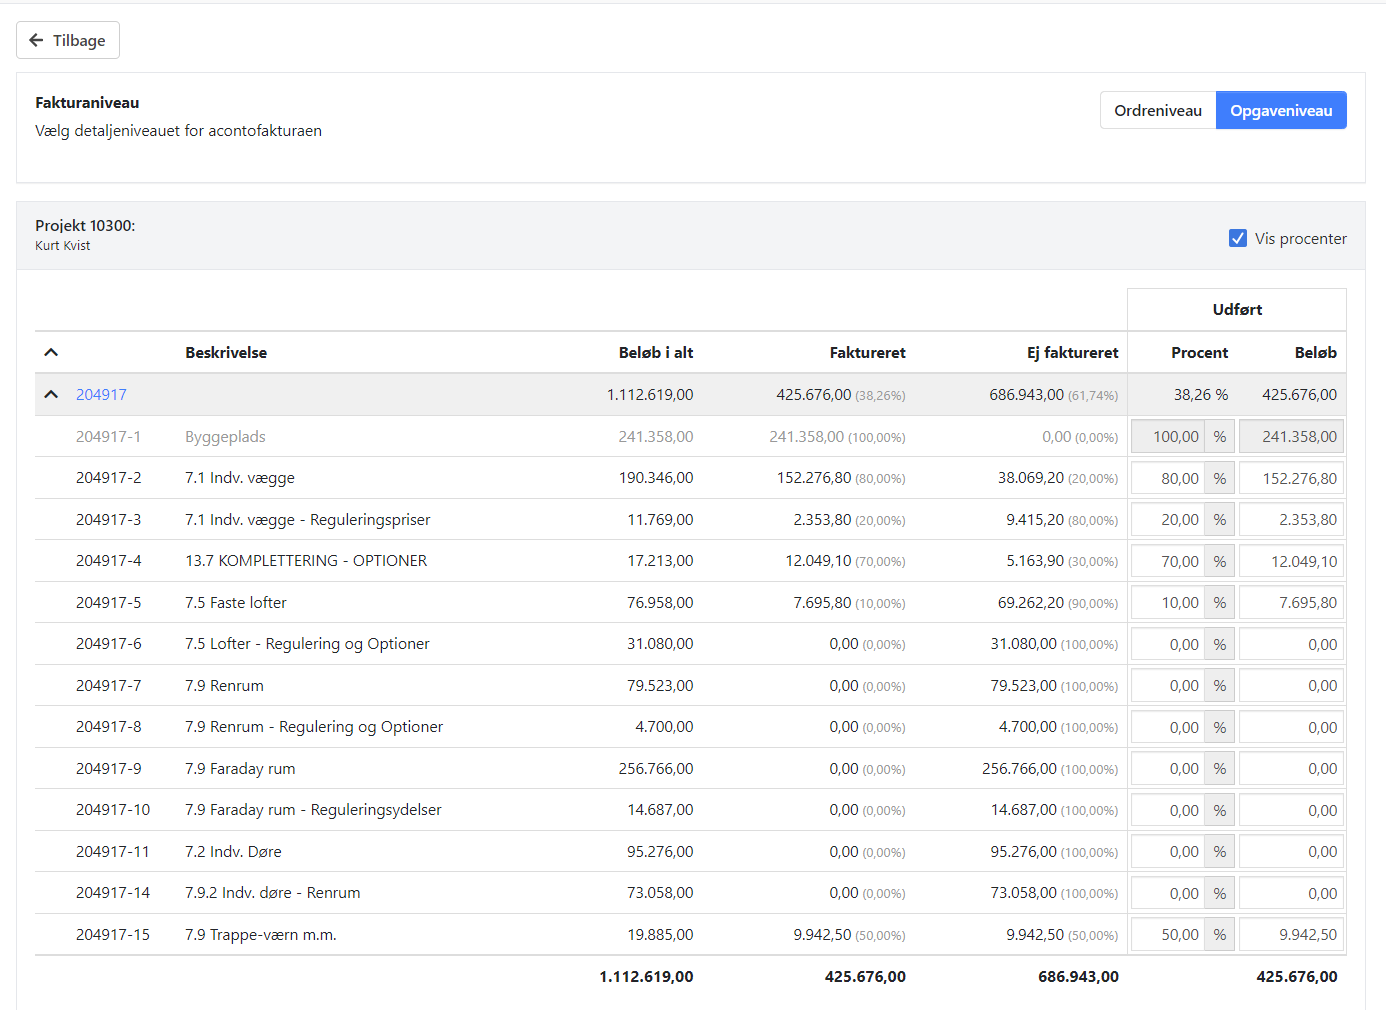Edit percent field for 7.1 Indv. vægge
The width and height of the screenshot is (1386, 1010).
(x=1167, y=479)
